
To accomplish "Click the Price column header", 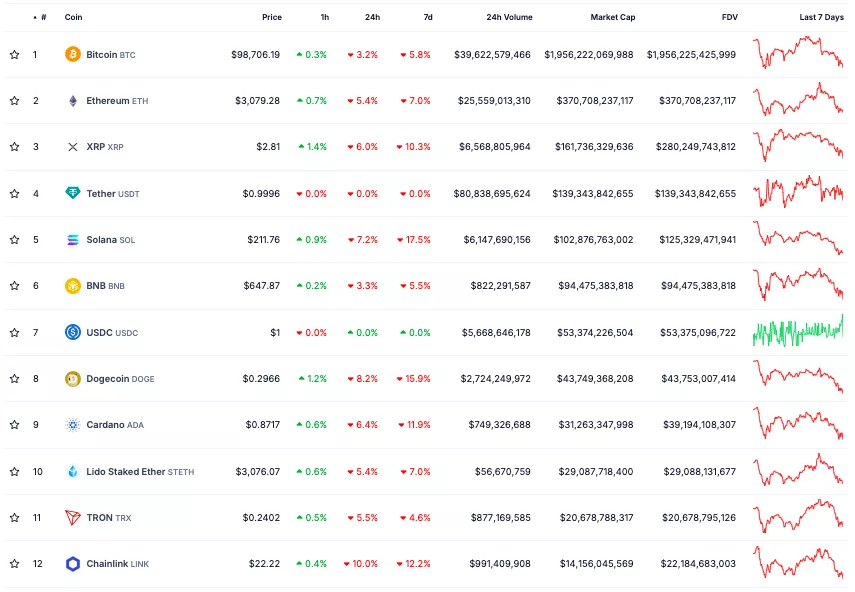I will point(271,17).
